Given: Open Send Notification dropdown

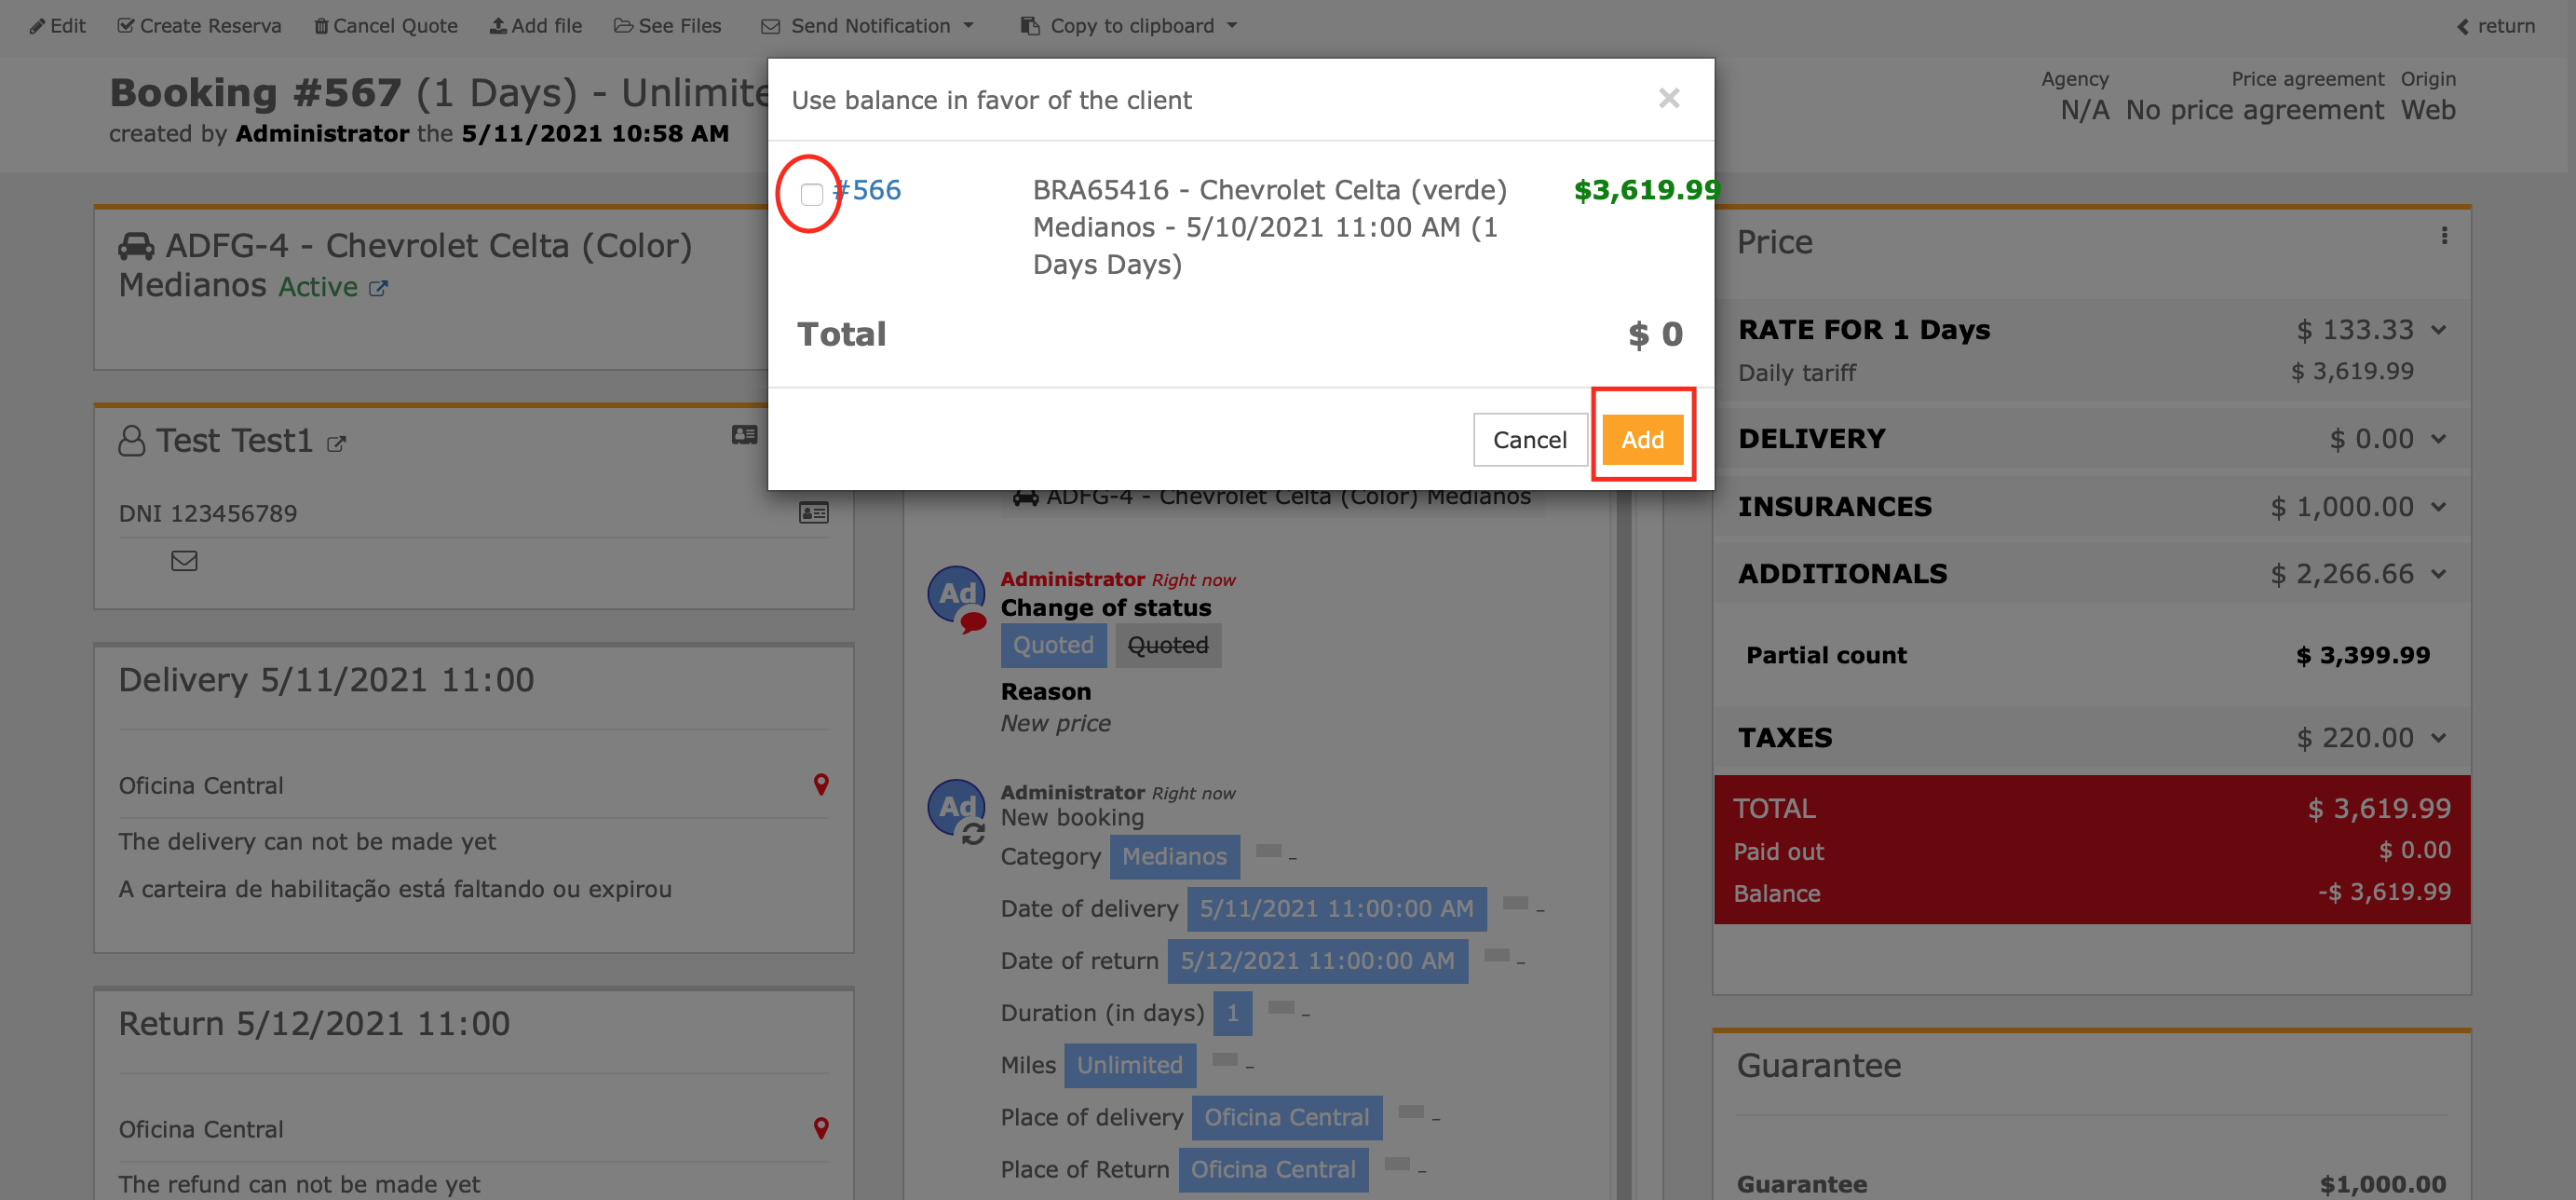Looking at the screenshot, I should (x=867, y=25).
